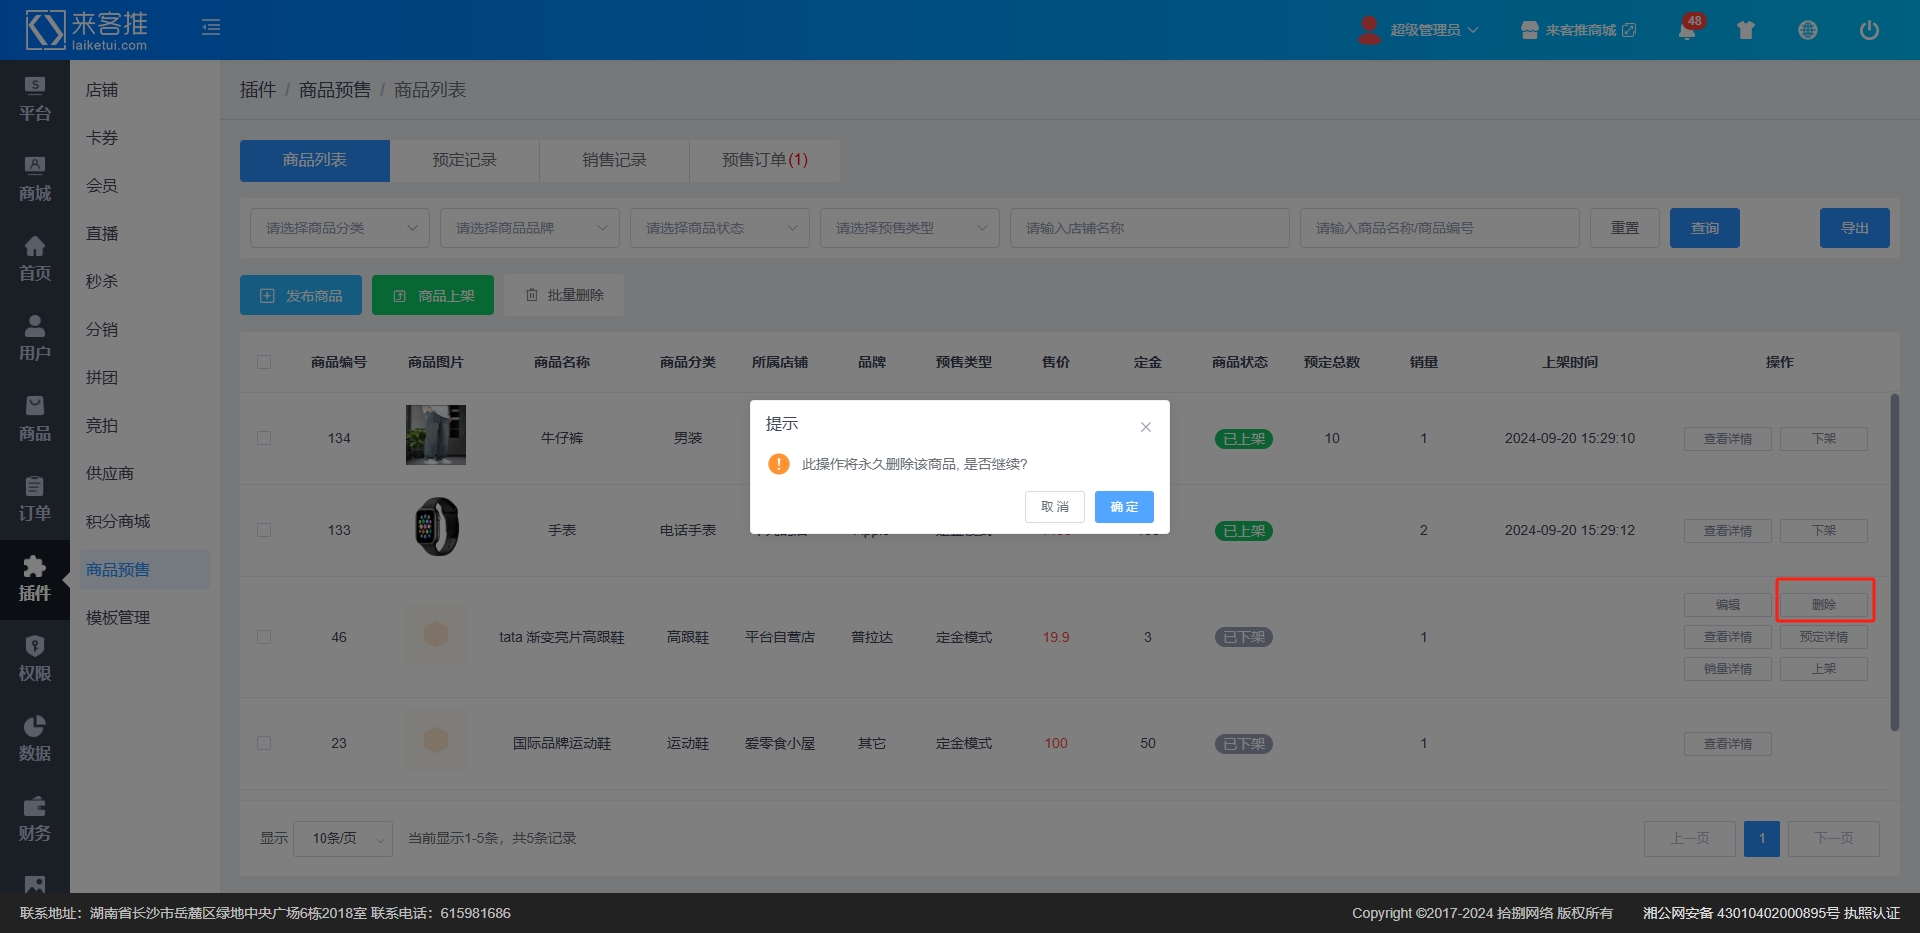
Task: Click the power logout icon
Action: coord(1868,30)
